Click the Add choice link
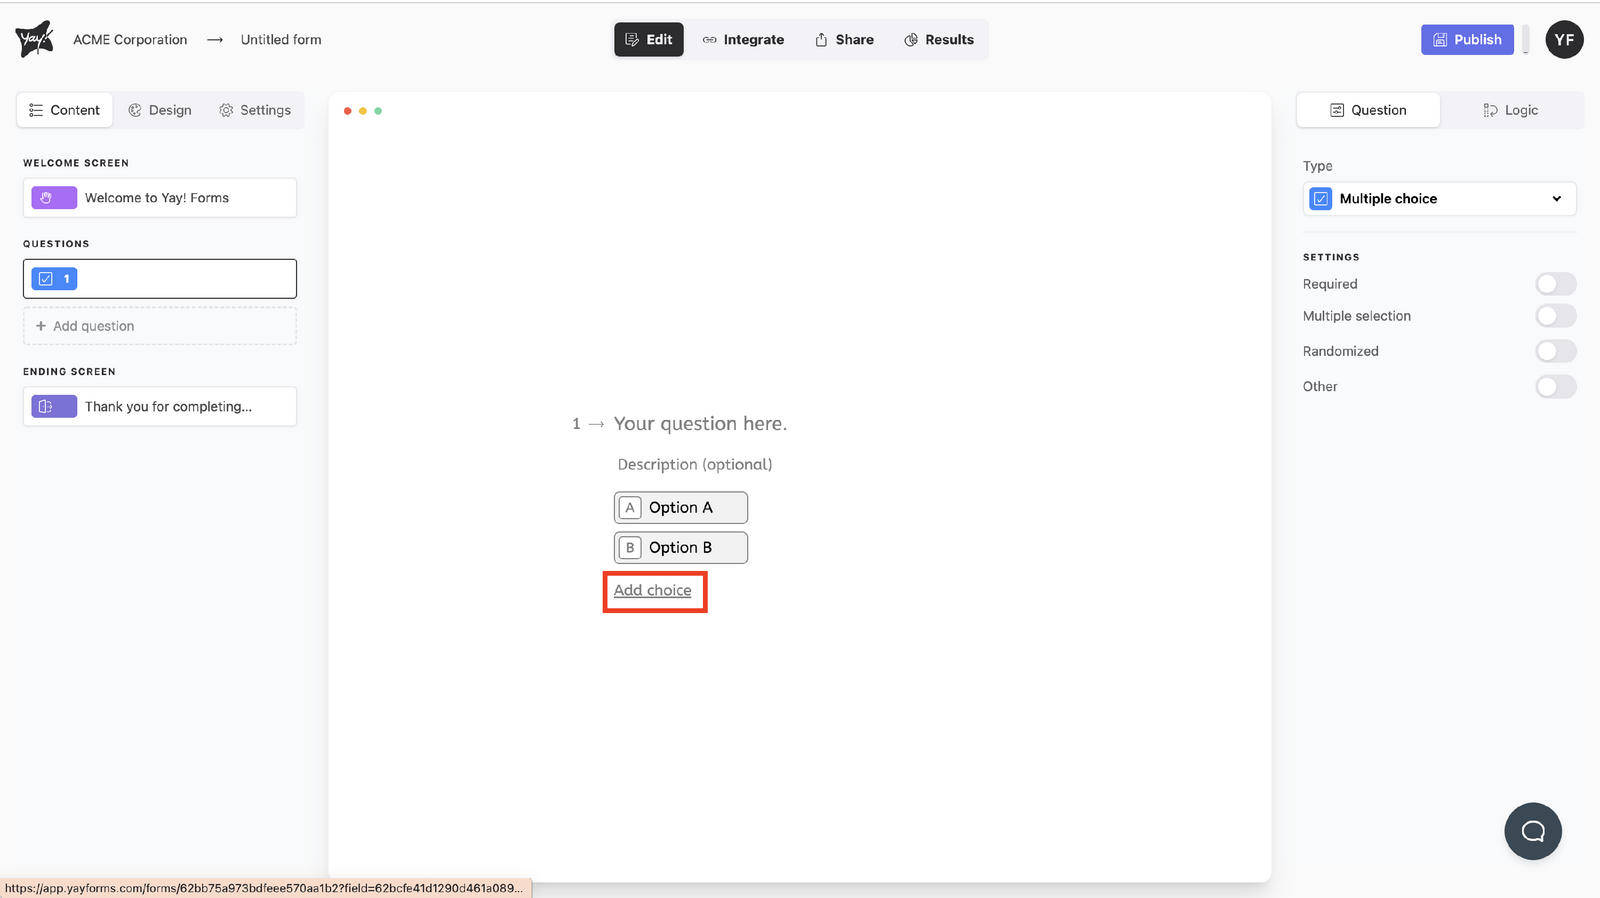The height and width of the screenshot is (898, 1600). [652, 591]
